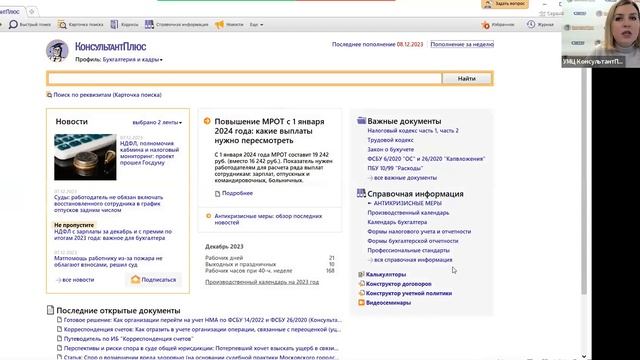The width and height of the screenshot is (640, 360).
Task: Open Журнал clock icon
Action: [531, 24]
